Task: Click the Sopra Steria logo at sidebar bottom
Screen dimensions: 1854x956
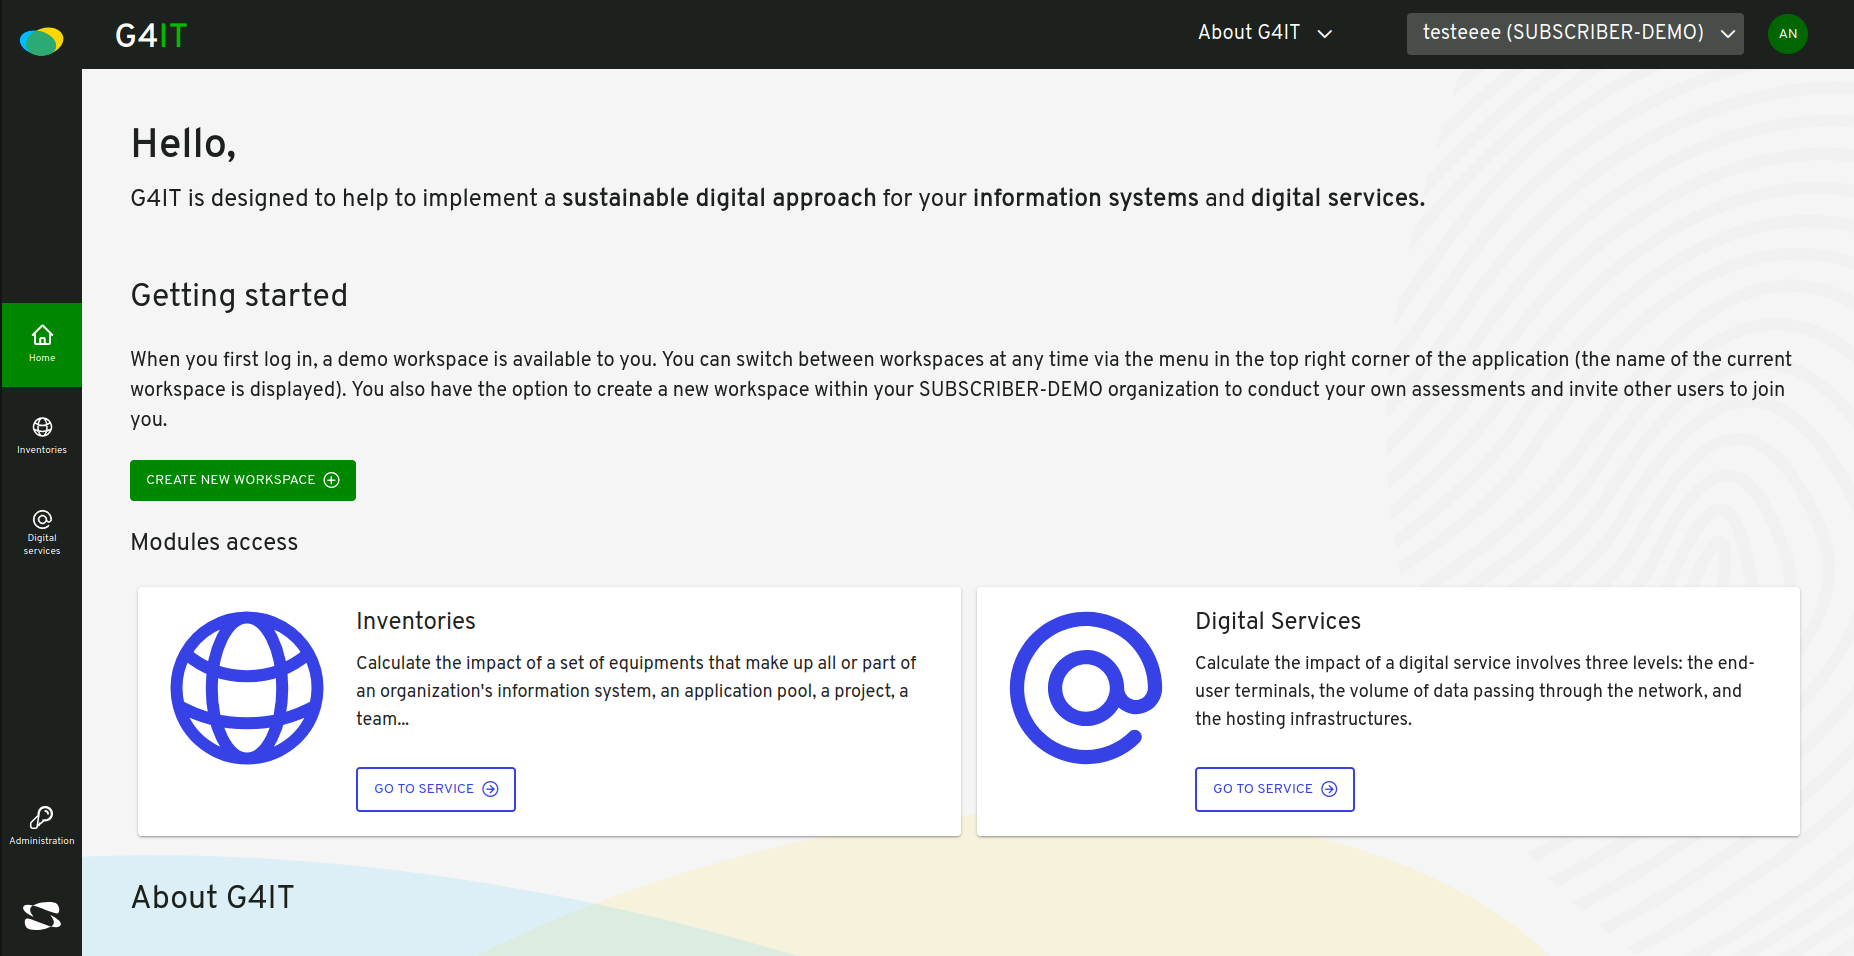Action: pyautogui.click(x=42, y=915)
